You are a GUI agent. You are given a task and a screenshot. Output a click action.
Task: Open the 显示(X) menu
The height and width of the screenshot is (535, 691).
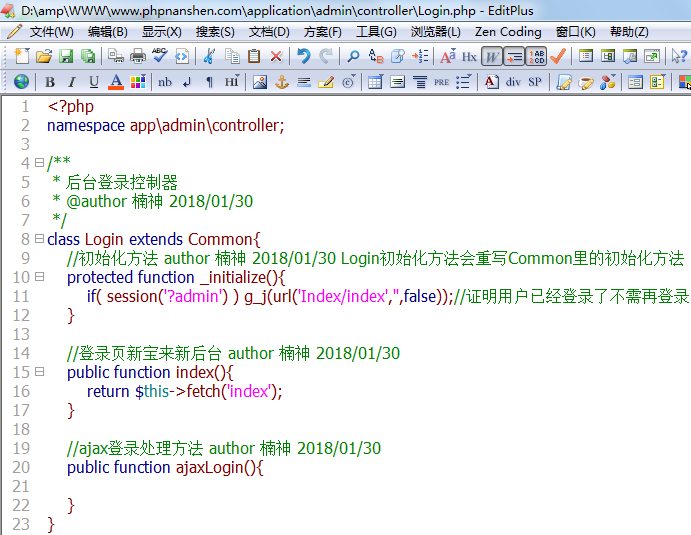click(161, 32)
